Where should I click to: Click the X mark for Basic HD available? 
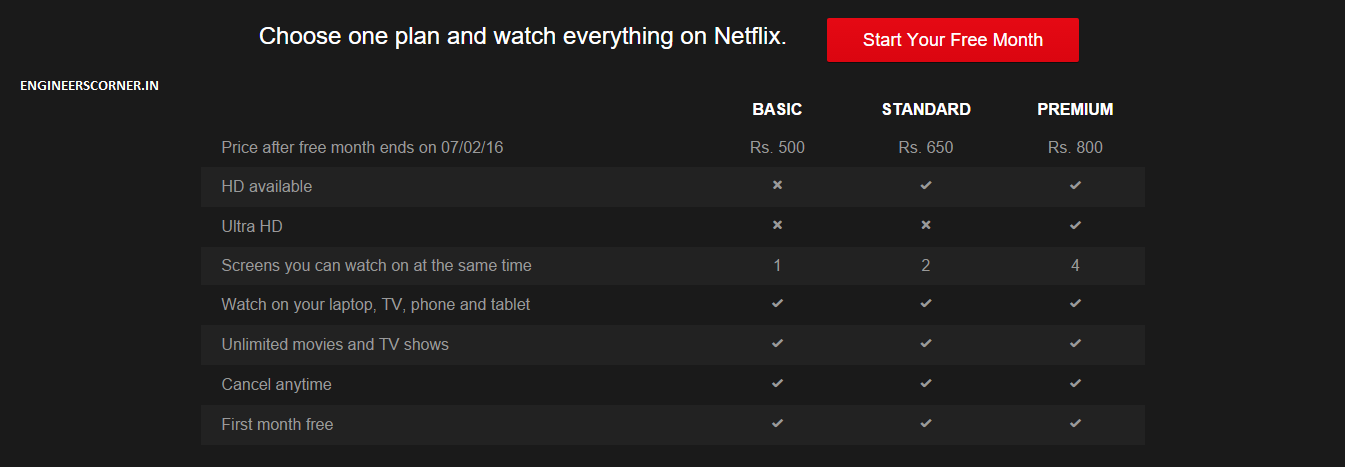(777, 185)
